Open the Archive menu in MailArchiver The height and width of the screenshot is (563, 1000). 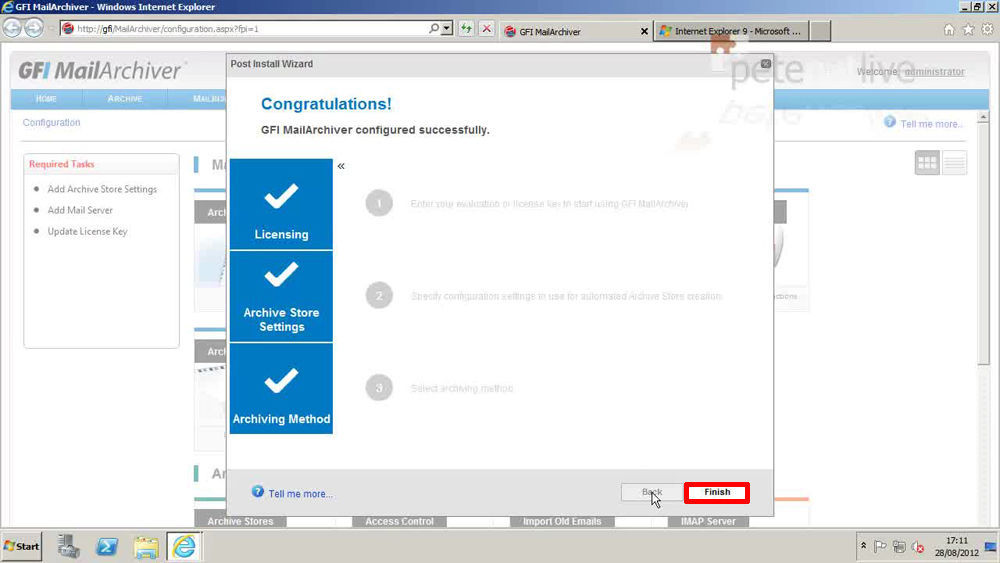coord(125,99)
